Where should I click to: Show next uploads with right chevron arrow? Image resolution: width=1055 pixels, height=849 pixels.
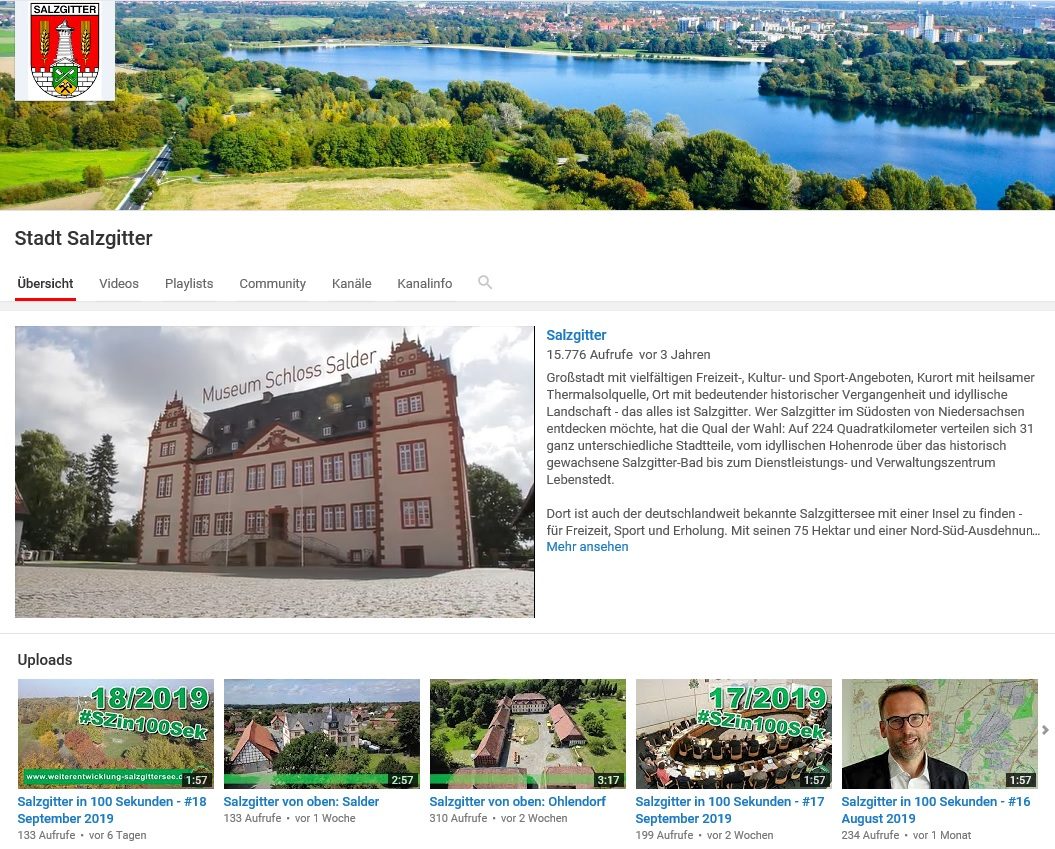pos(1045,730)
